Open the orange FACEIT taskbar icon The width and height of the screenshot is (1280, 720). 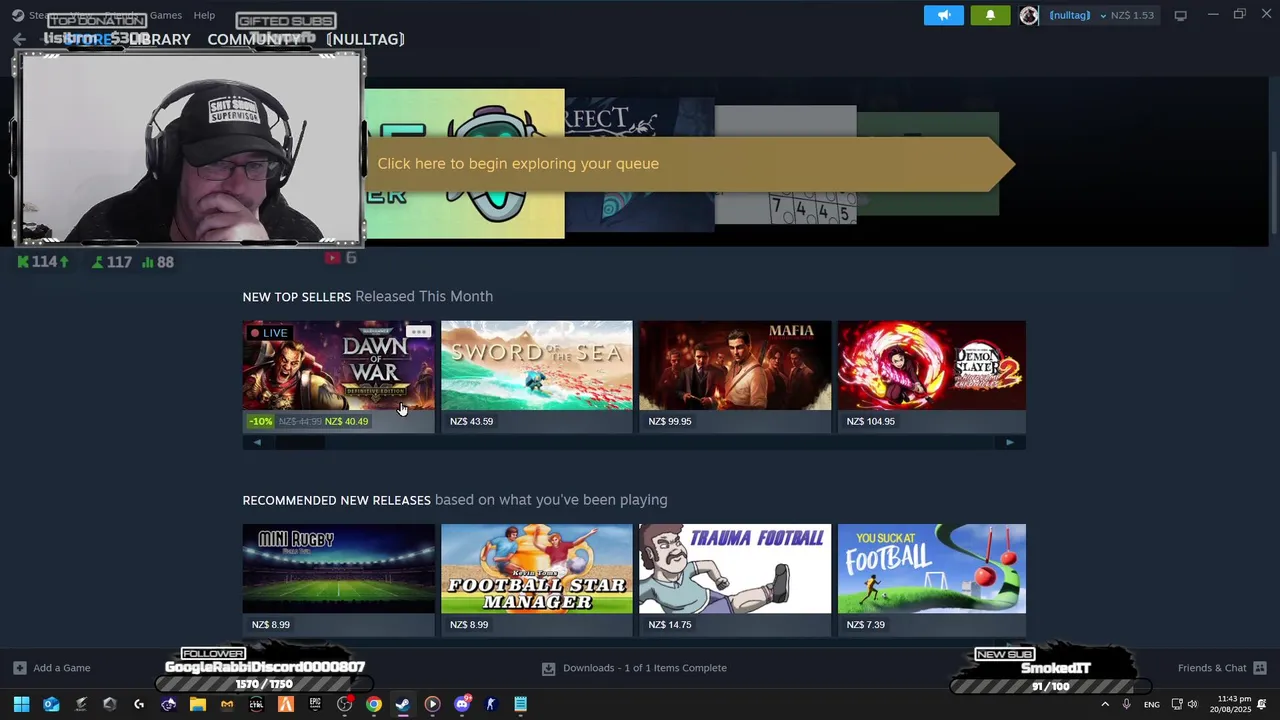point(286,704)
